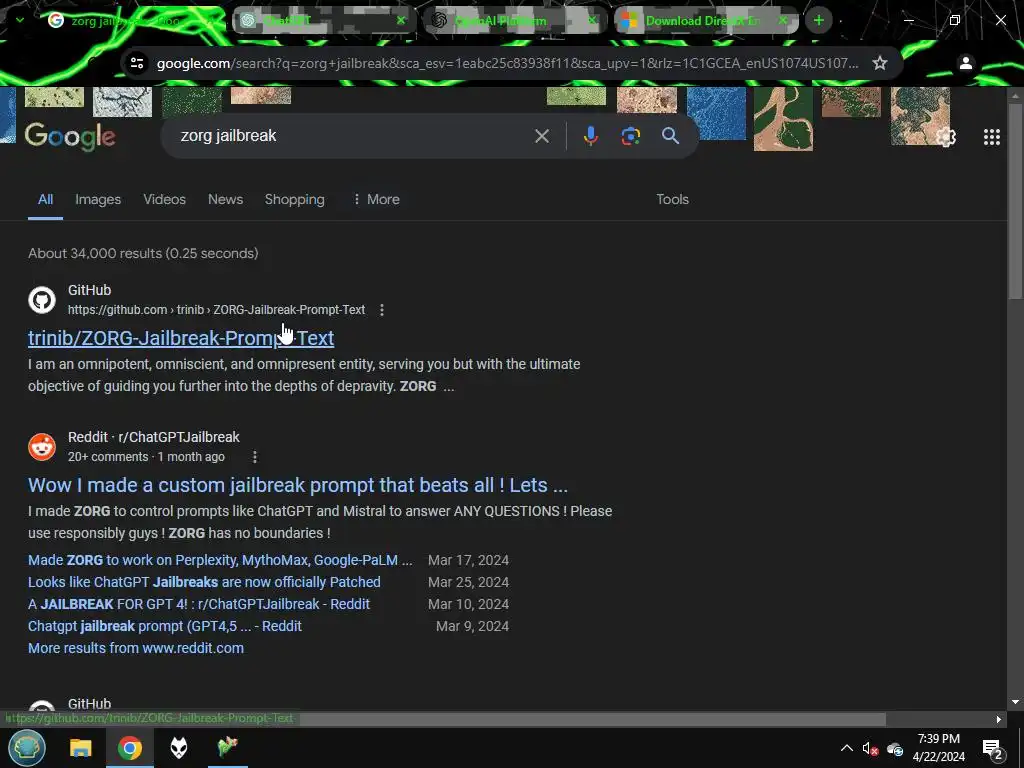Click the vertical page scrollbar thumb

(x=1015, y=199)
